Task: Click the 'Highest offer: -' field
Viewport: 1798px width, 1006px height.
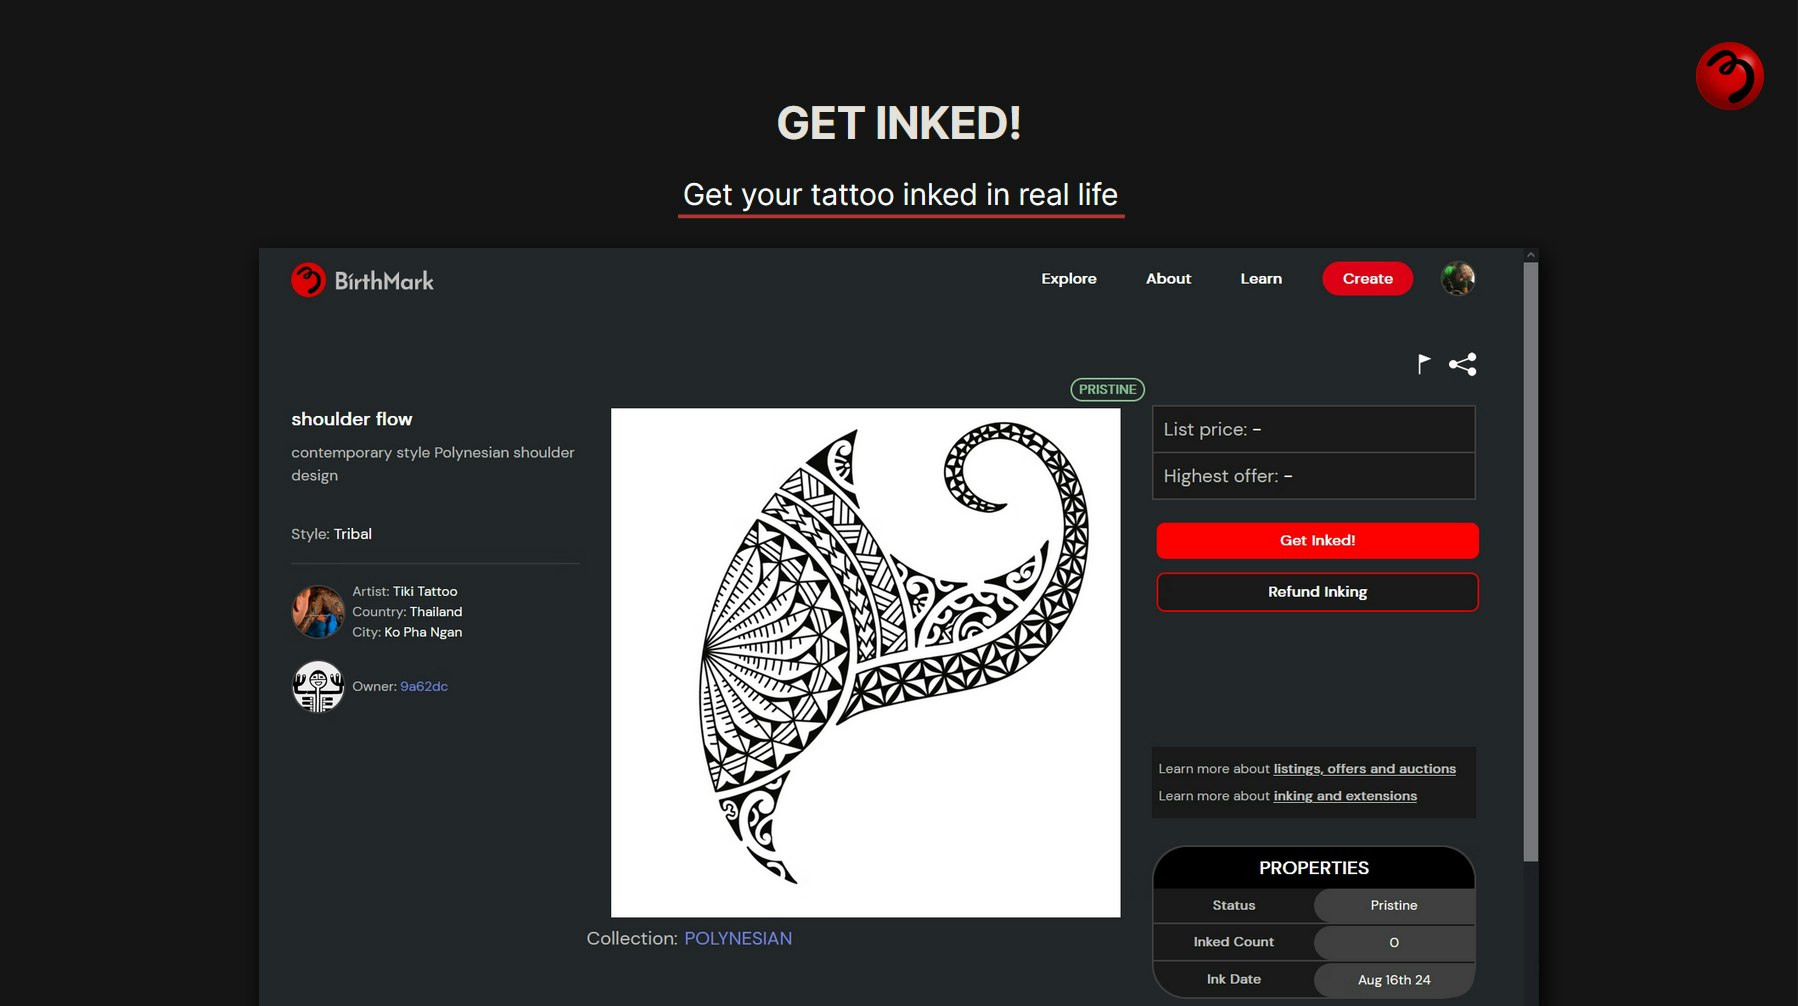Action: [x=1313, y=476]
